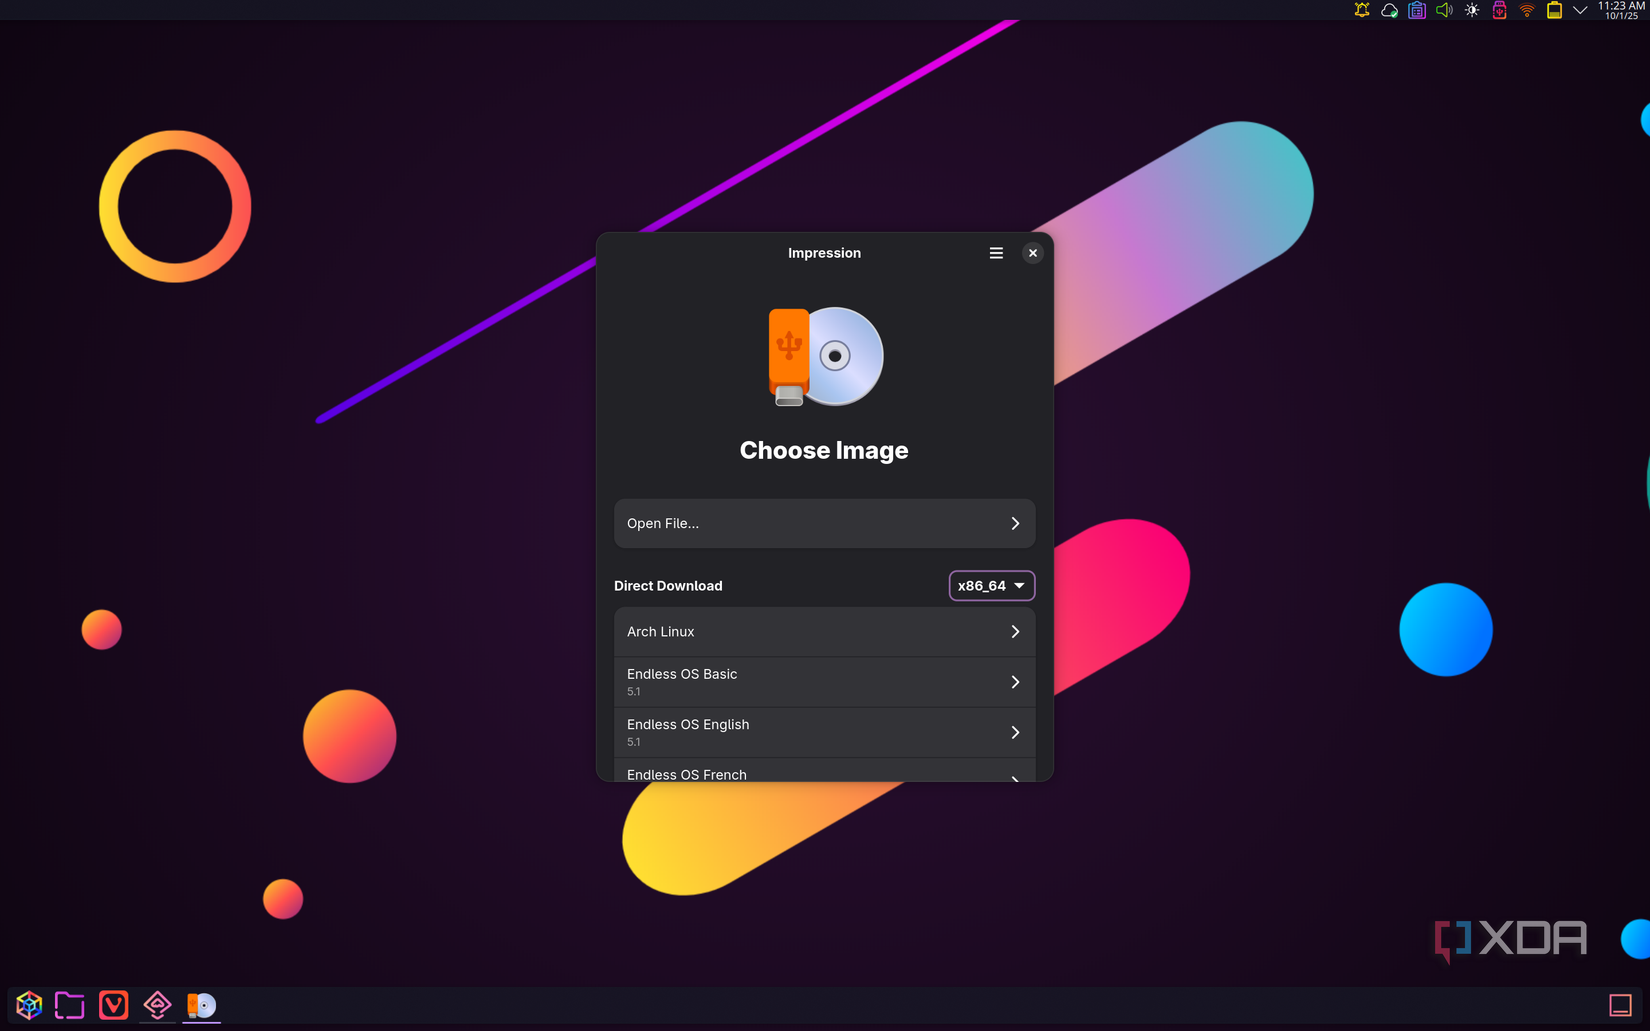This screenshot has height=1031, width=1650.
Task: Click the notification bell in the system tray
Action: point(1361,10)
